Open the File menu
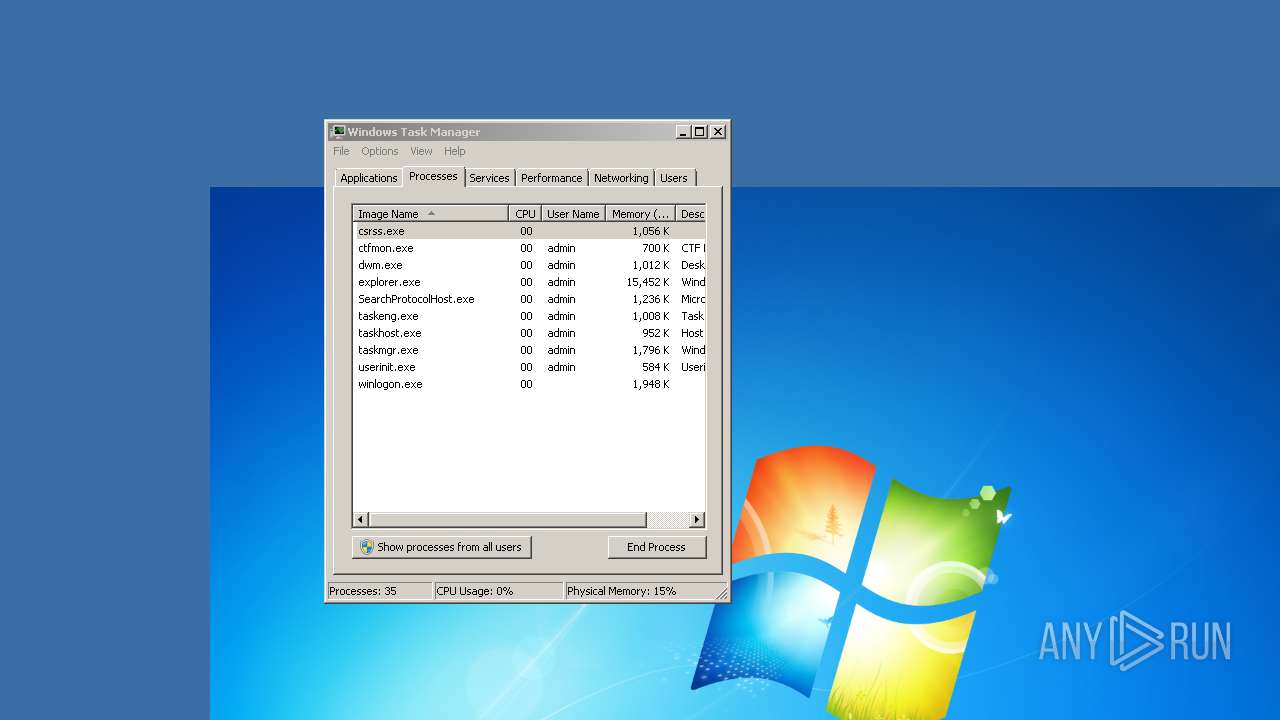Image resolution: width=1280 pixels, height=720 pixels. (341, 151)
